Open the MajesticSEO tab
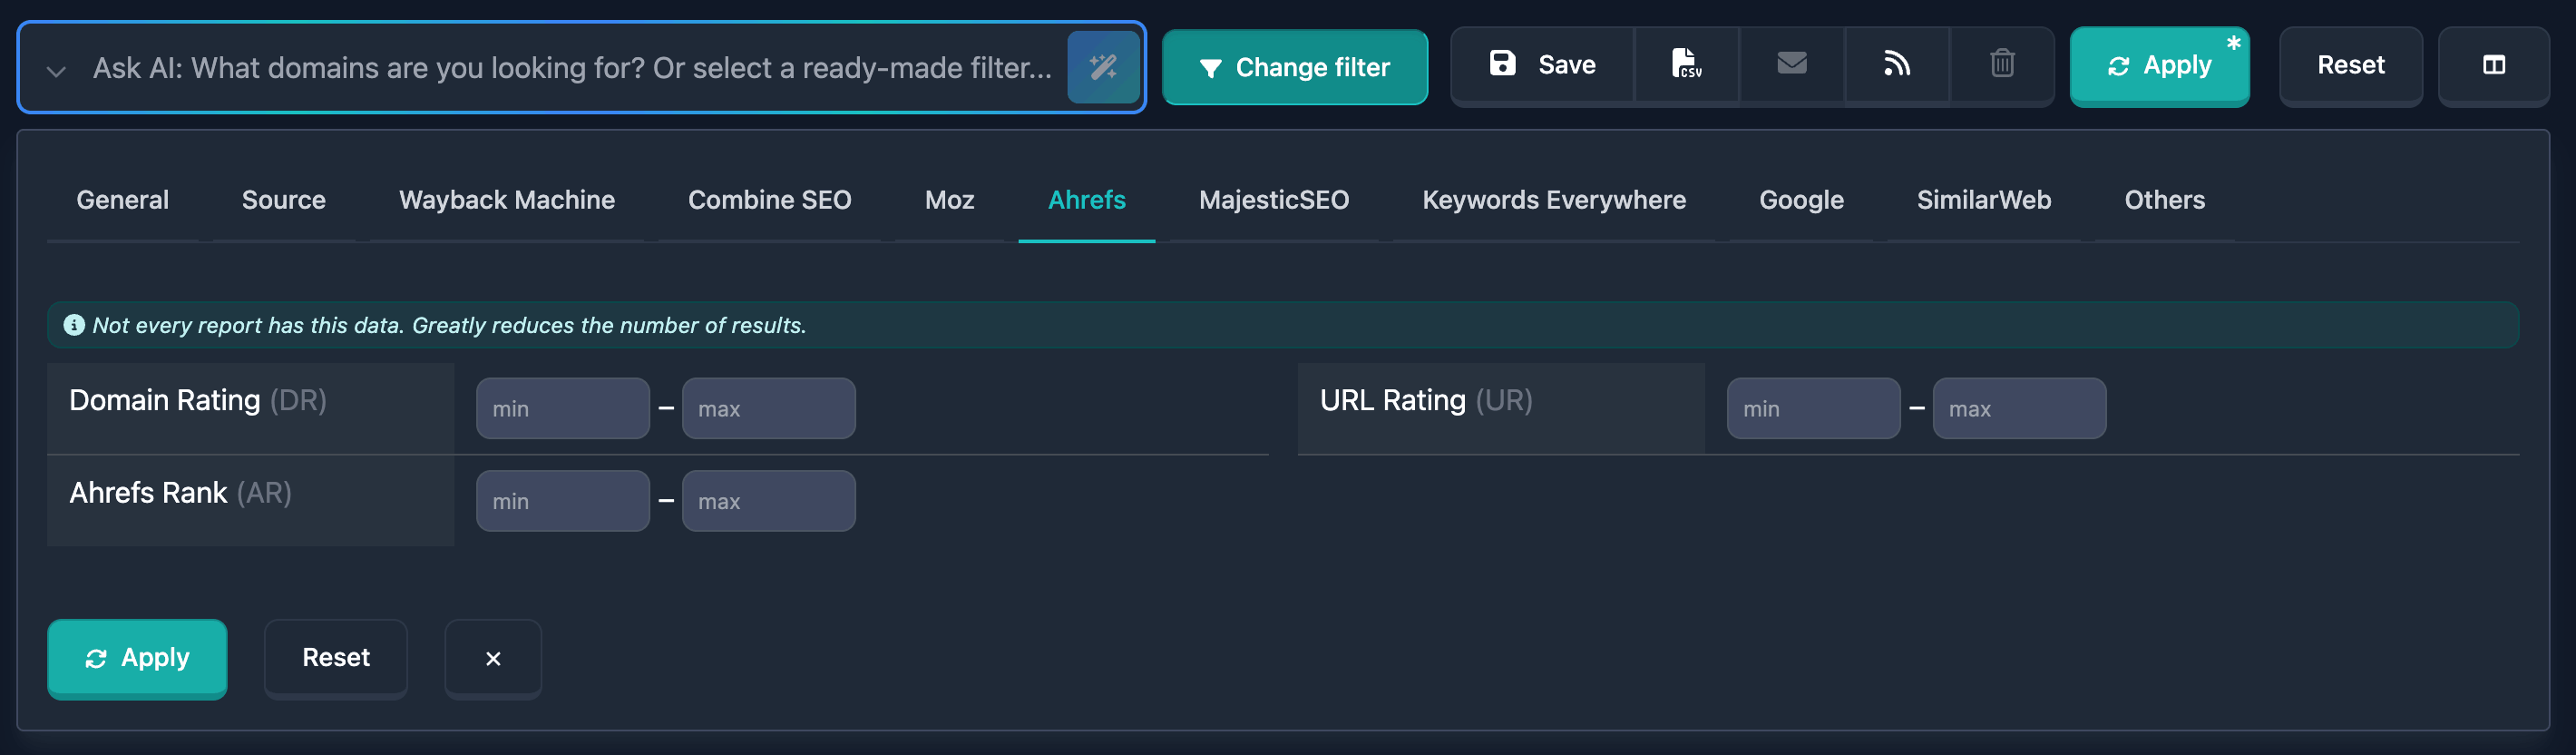The width and height of the screenshot is (2576, 755). tap(1272, 199)
